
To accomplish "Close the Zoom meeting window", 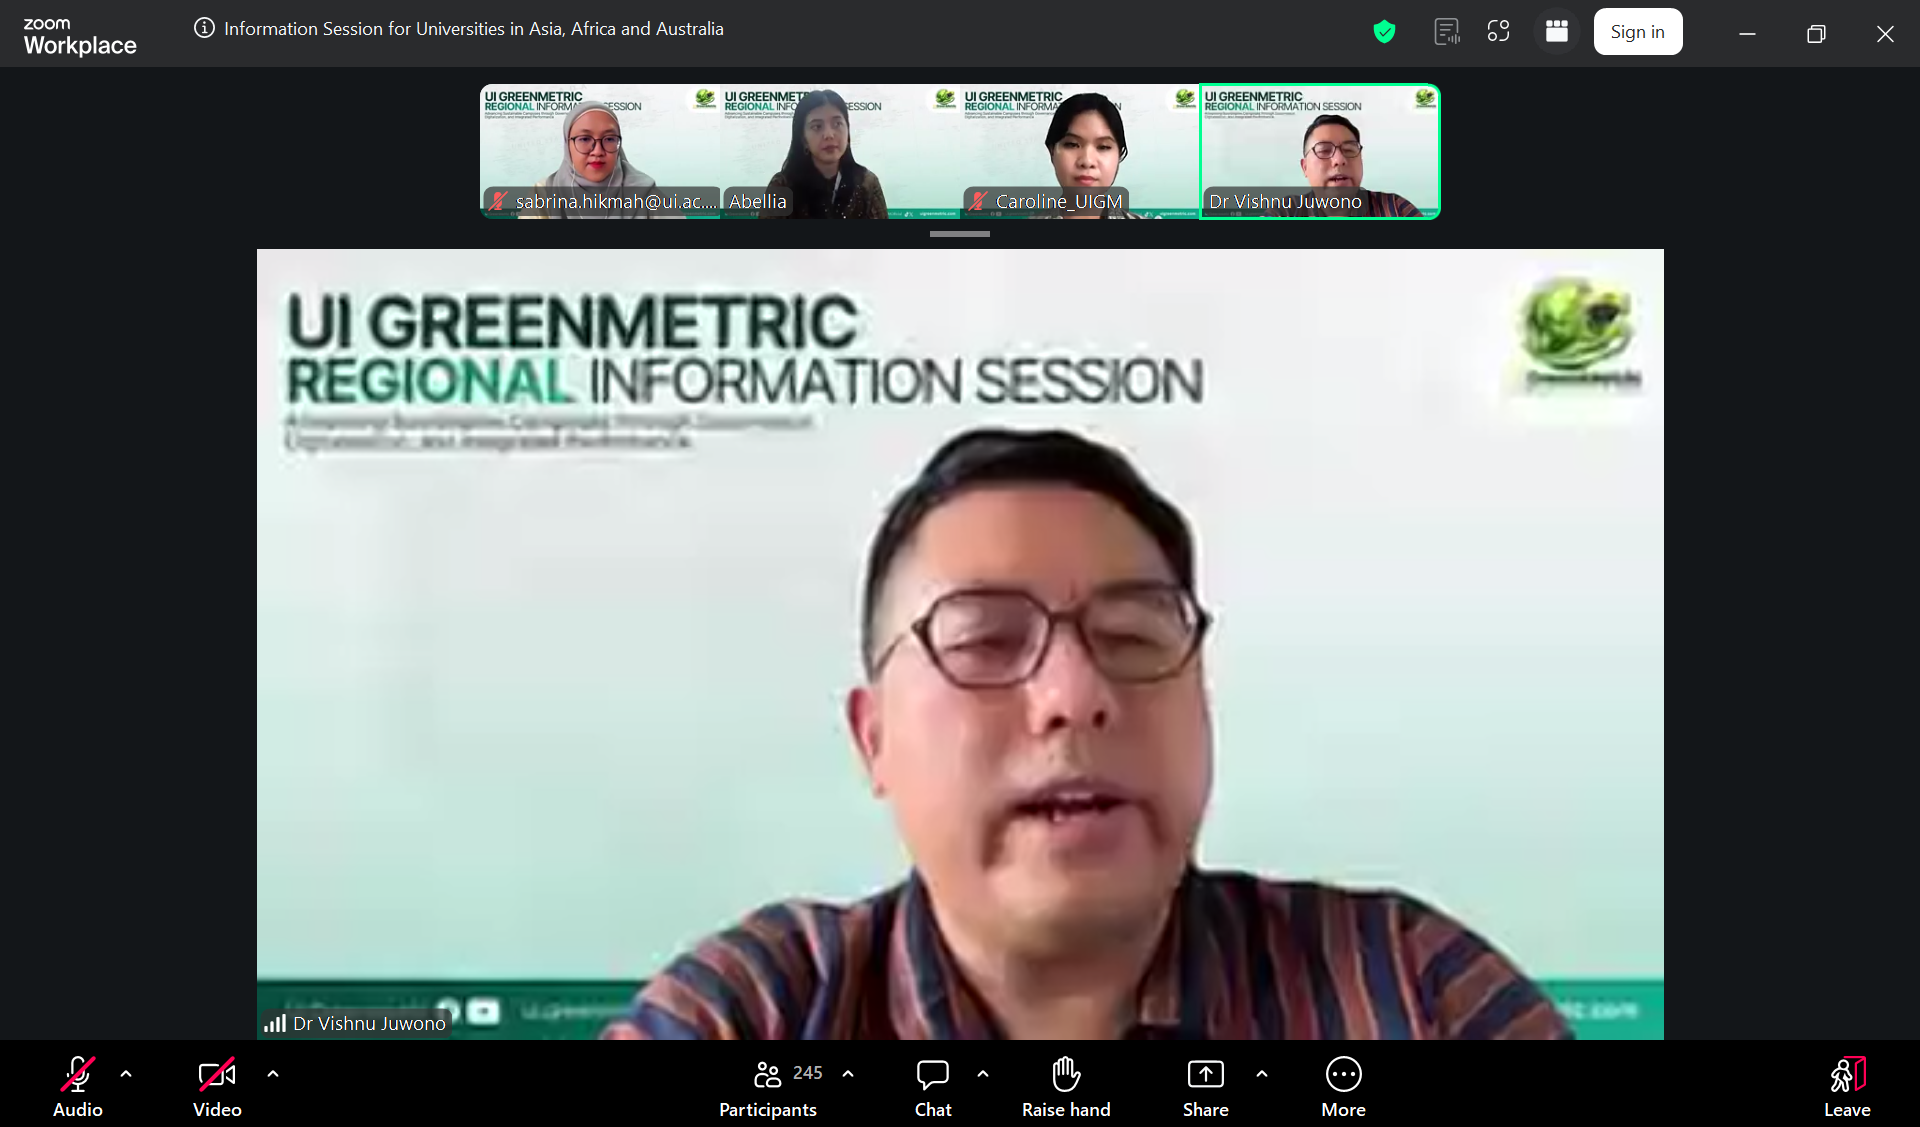I will pos(1885,34).
